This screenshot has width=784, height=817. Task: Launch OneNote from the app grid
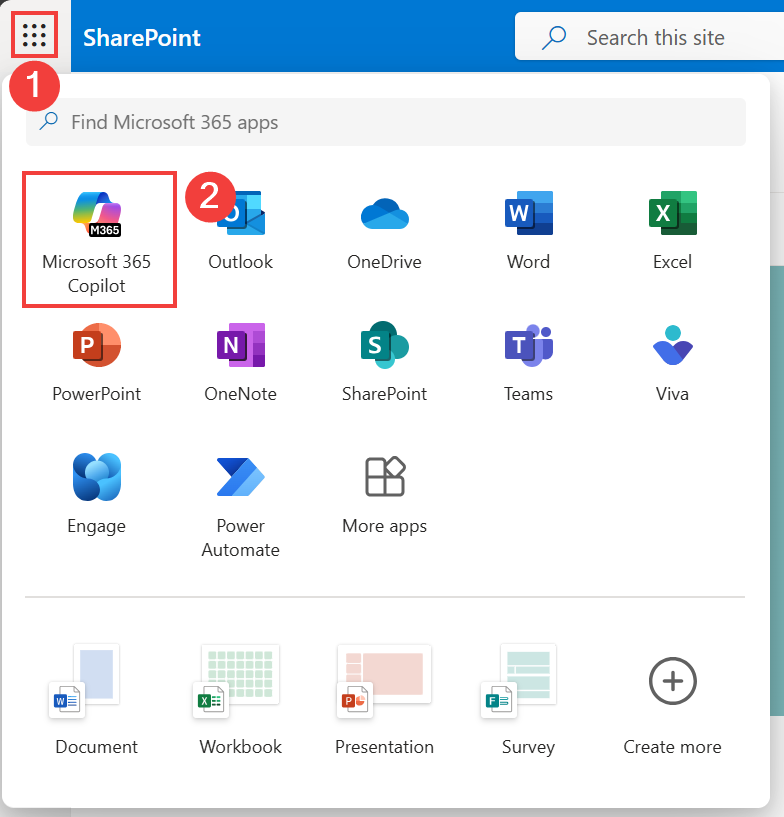(x=240, y=362)
